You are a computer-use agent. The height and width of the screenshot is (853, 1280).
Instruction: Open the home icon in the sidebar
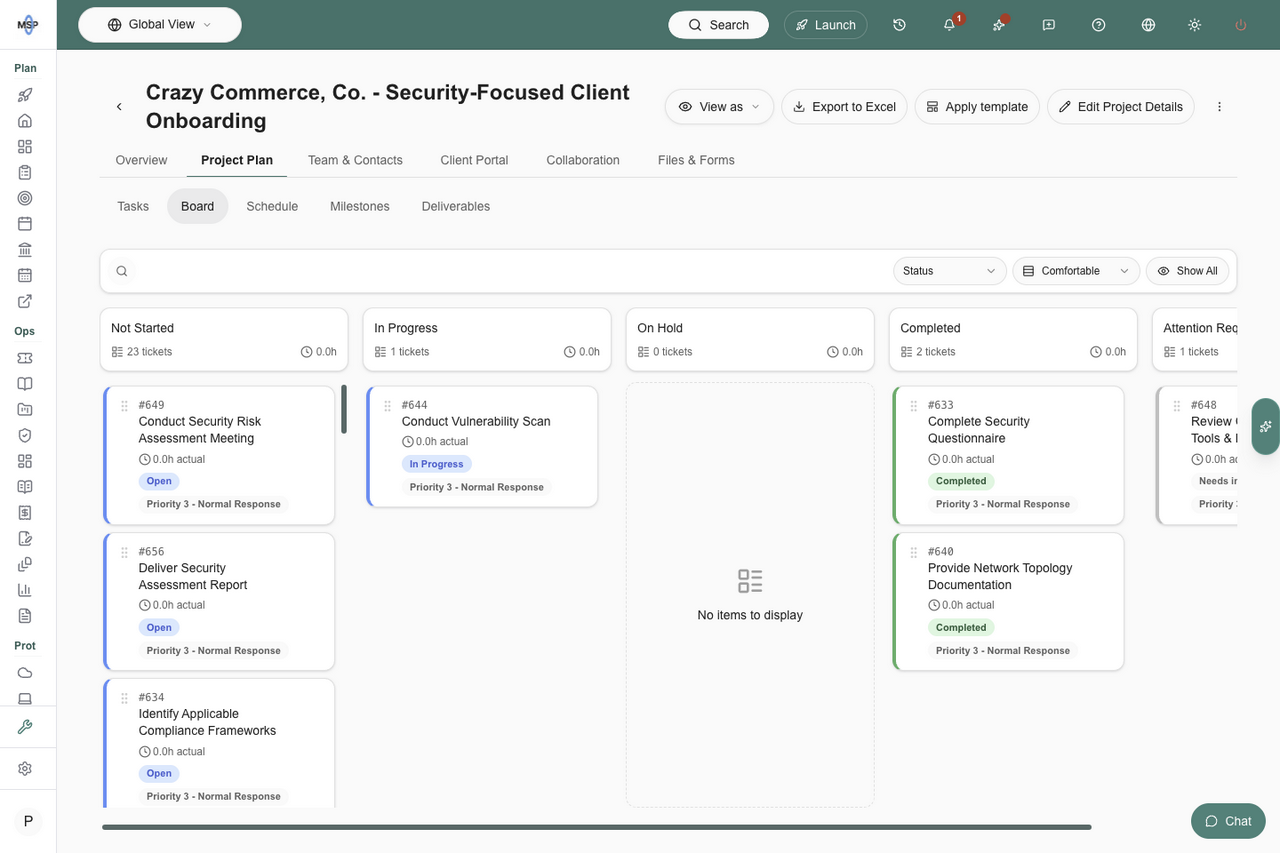coord(25,120)
